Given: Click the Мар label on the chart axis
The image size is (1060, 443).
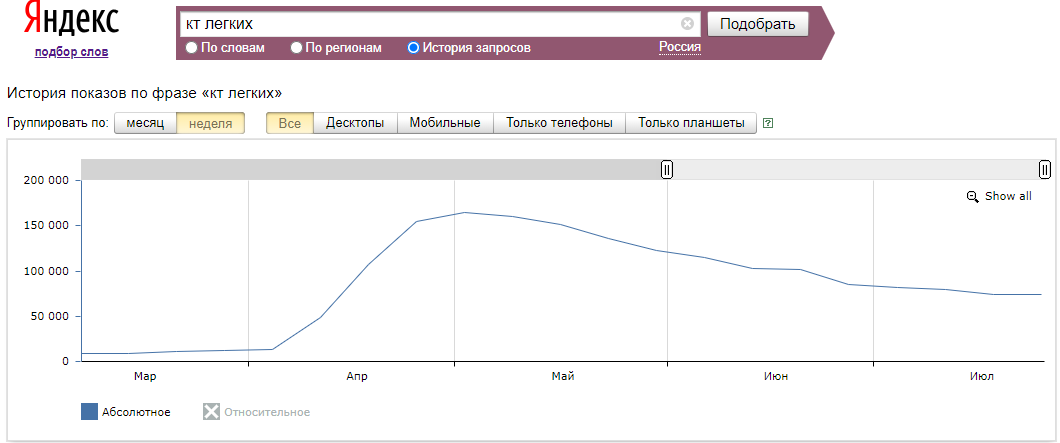Looking at the screenshot, I should (x=145, y=377).
